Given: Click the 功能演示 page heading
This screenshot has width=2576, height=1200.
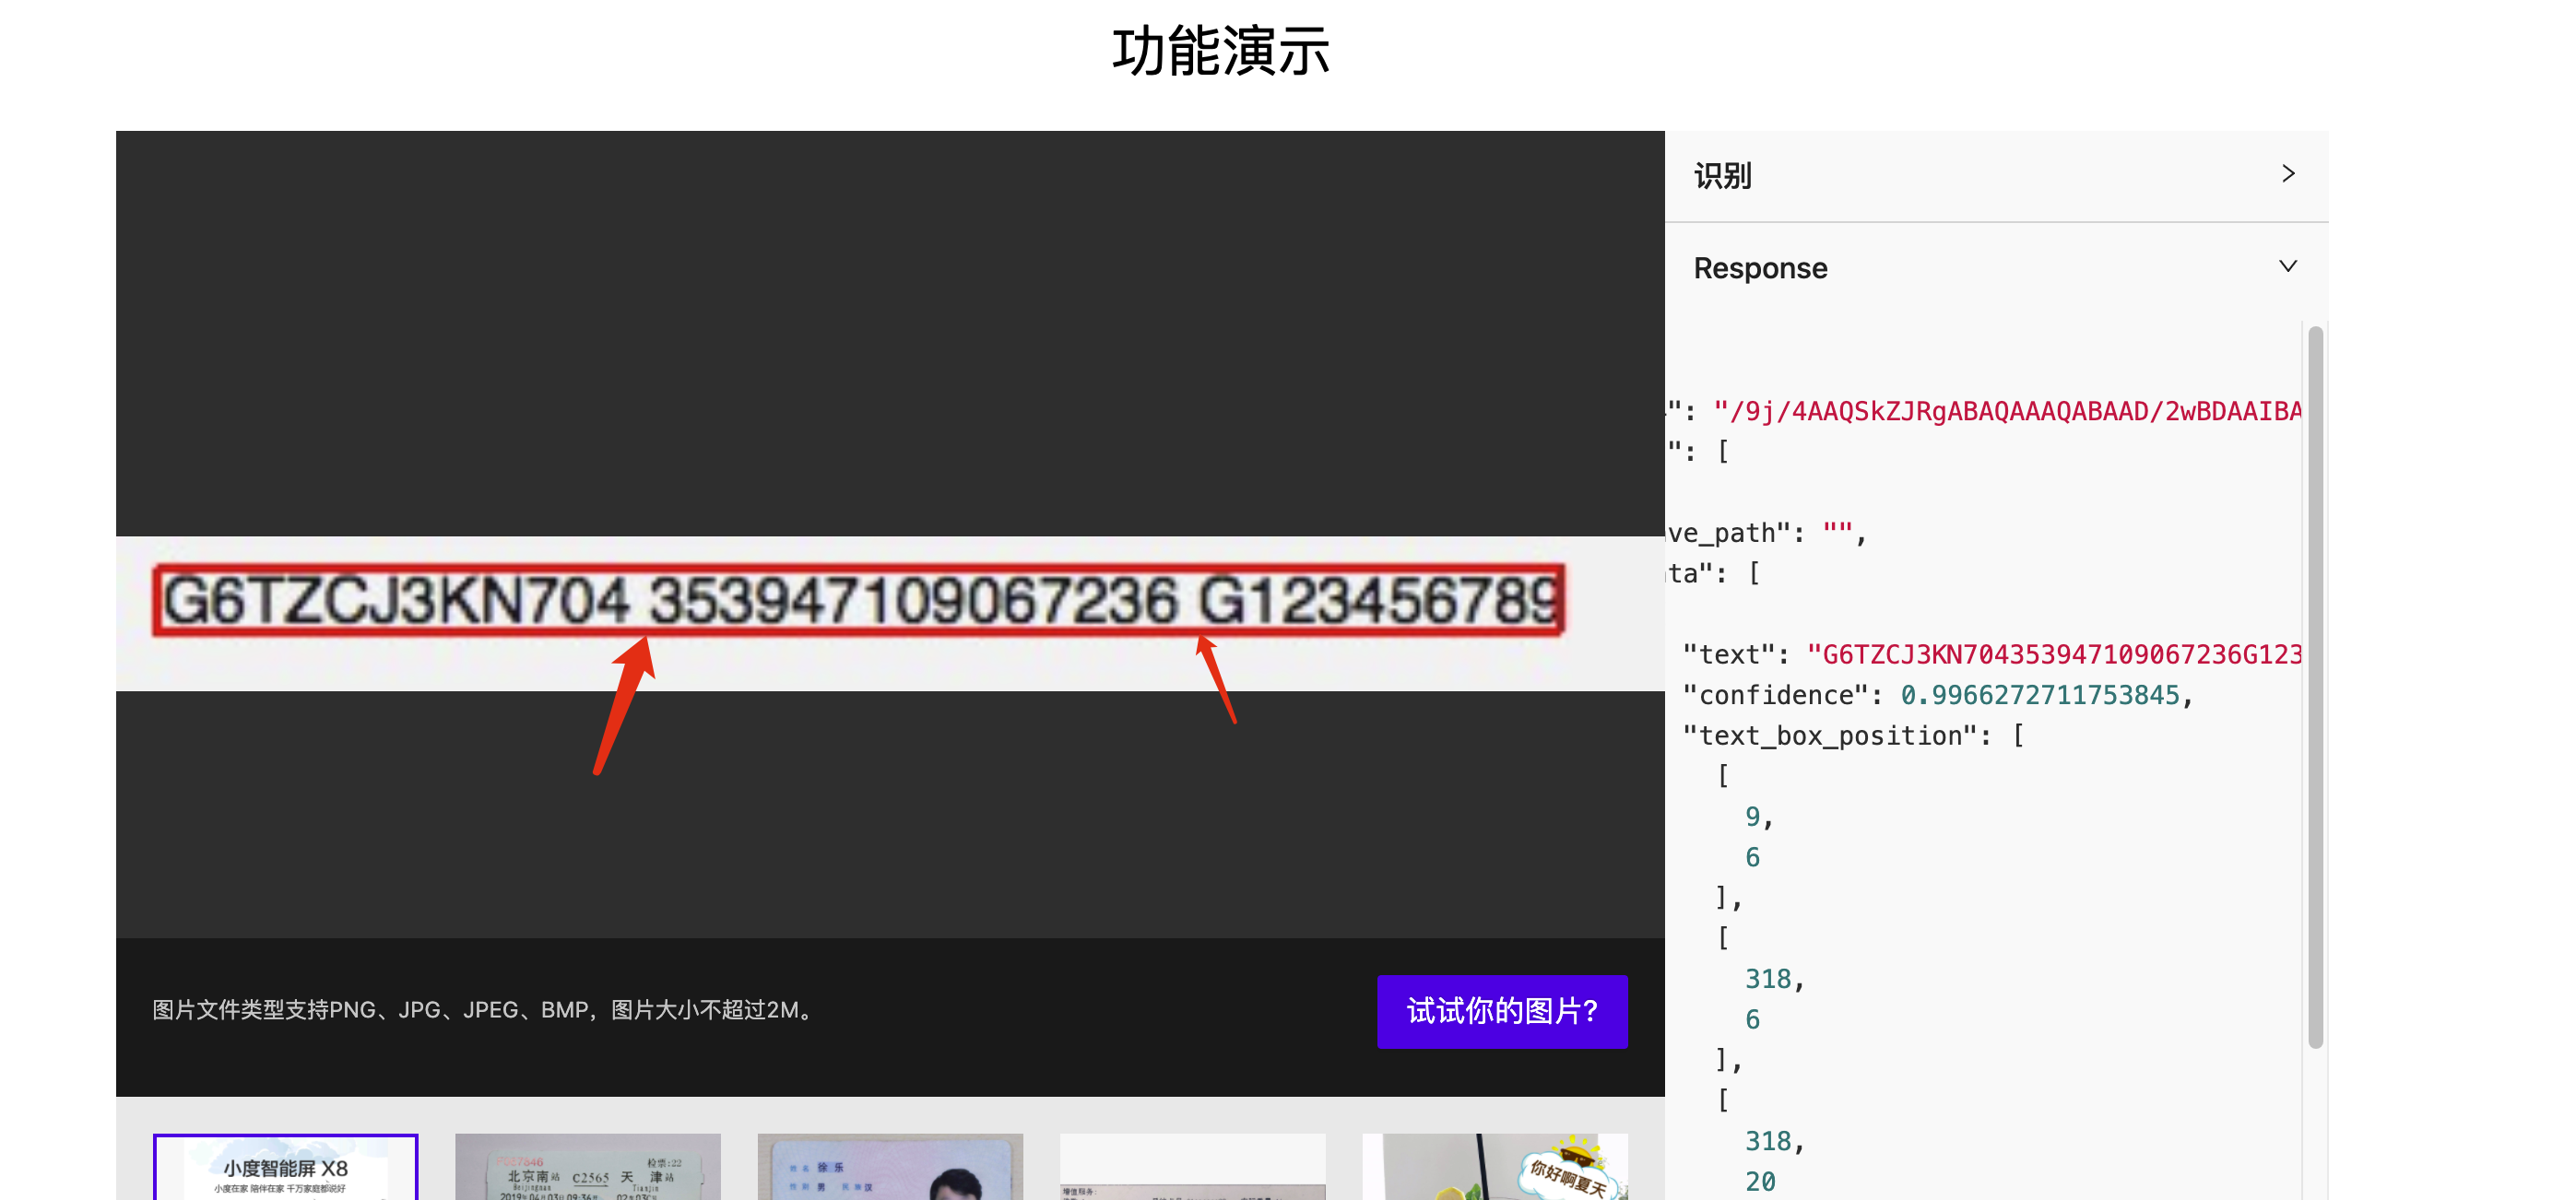Looking at the screenshot, I should (x=1221, y=52).
